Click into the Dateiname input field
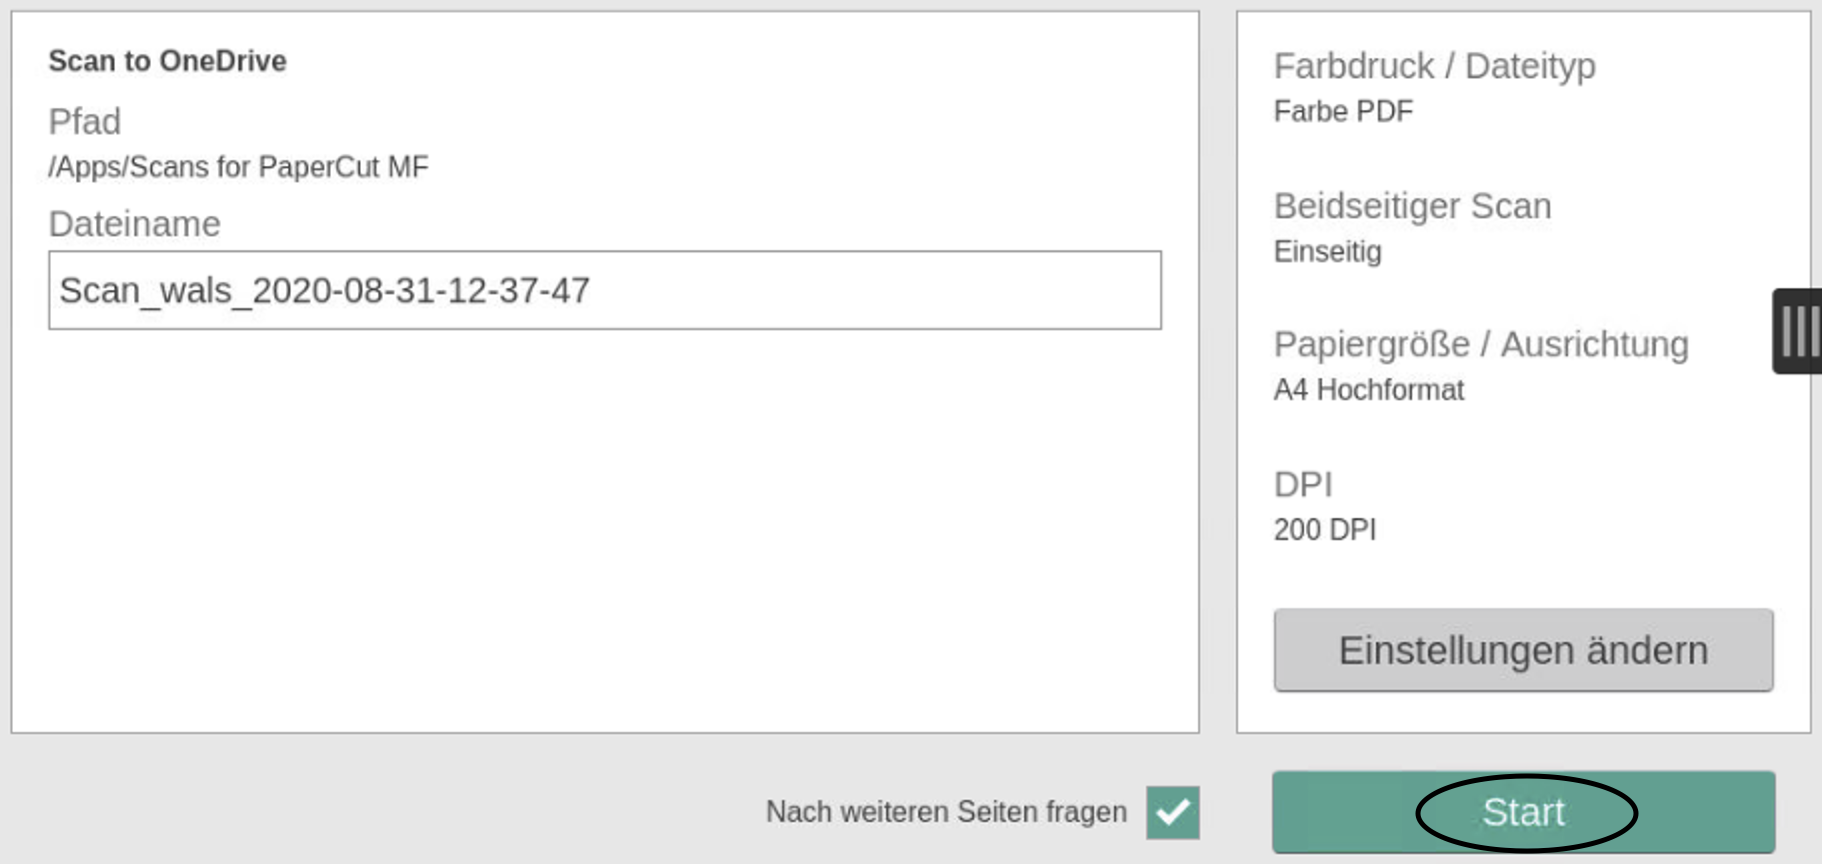The width and height of the screenshot is (1822, 864). coord(604,290)
